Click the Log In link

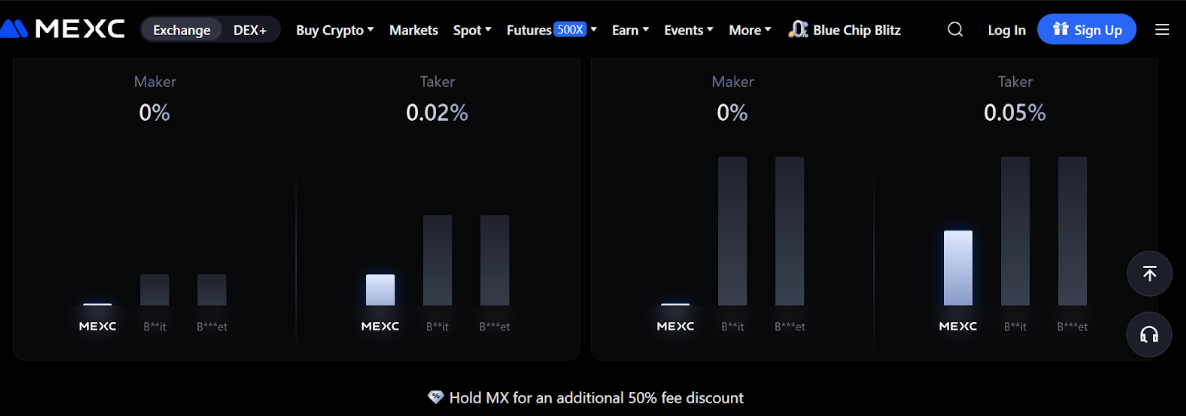point(1006,30)
